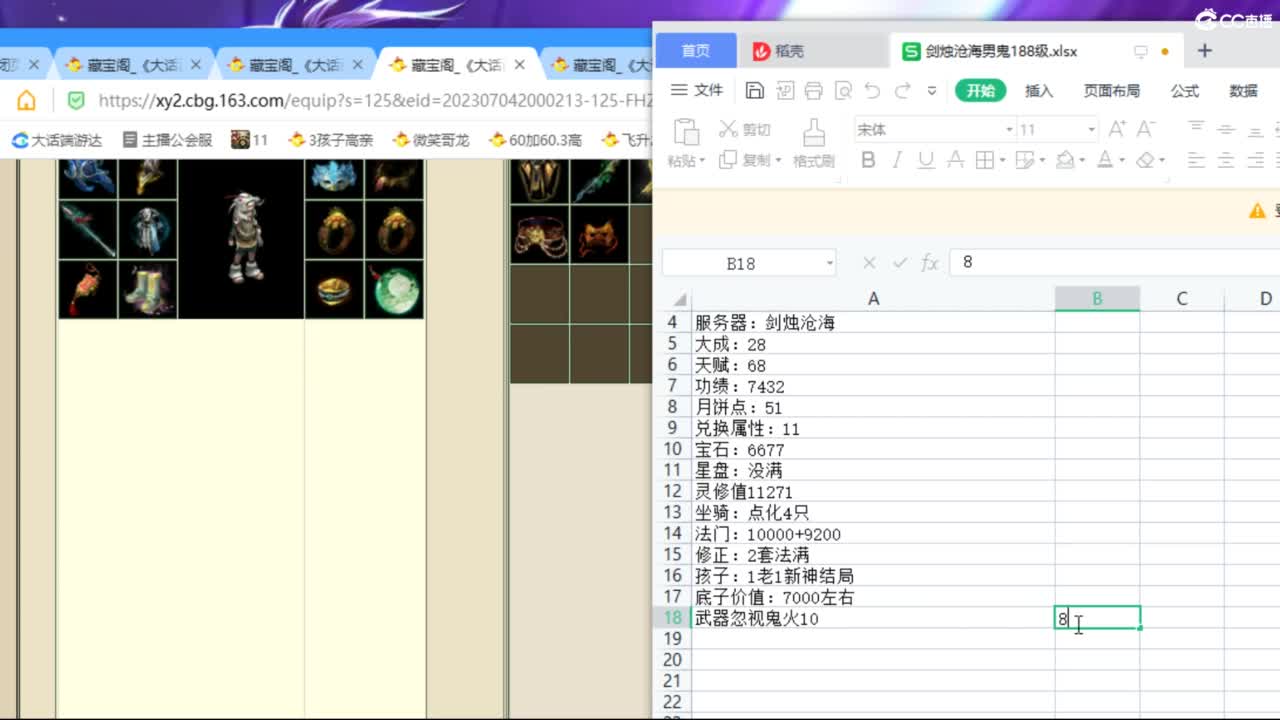Click the print icon in WPS quick toolbar
The image size is (1280, 720).
click(x=814, y=91)
